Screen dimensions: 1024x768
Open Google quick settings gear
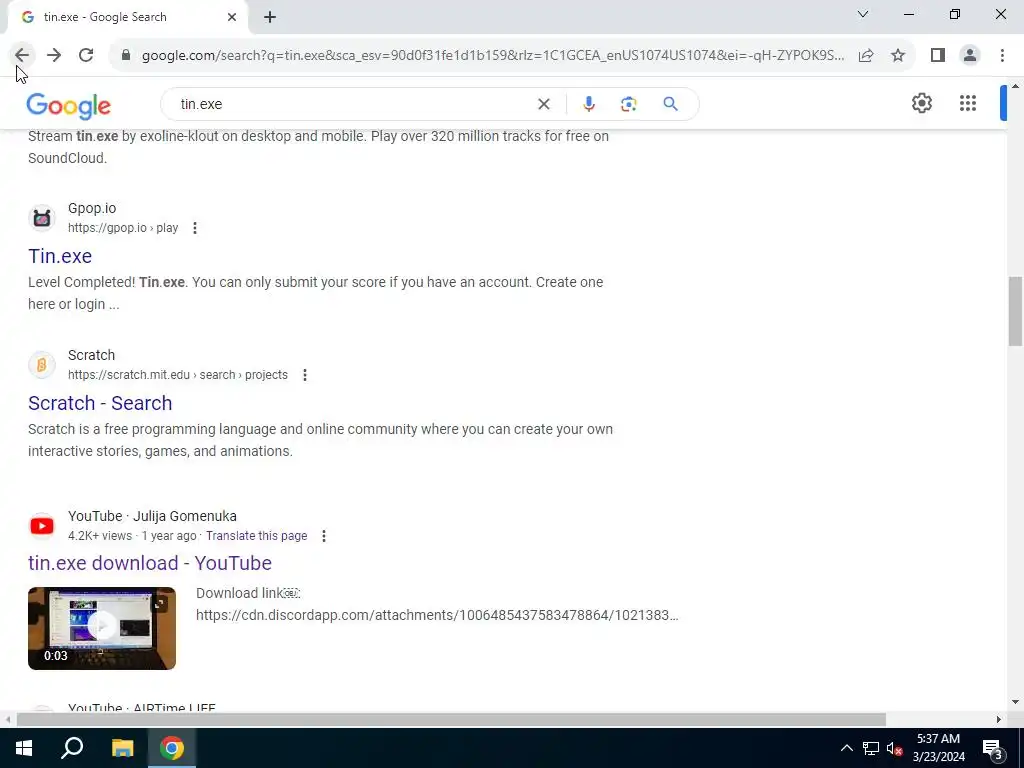click(x=921, y=103)
